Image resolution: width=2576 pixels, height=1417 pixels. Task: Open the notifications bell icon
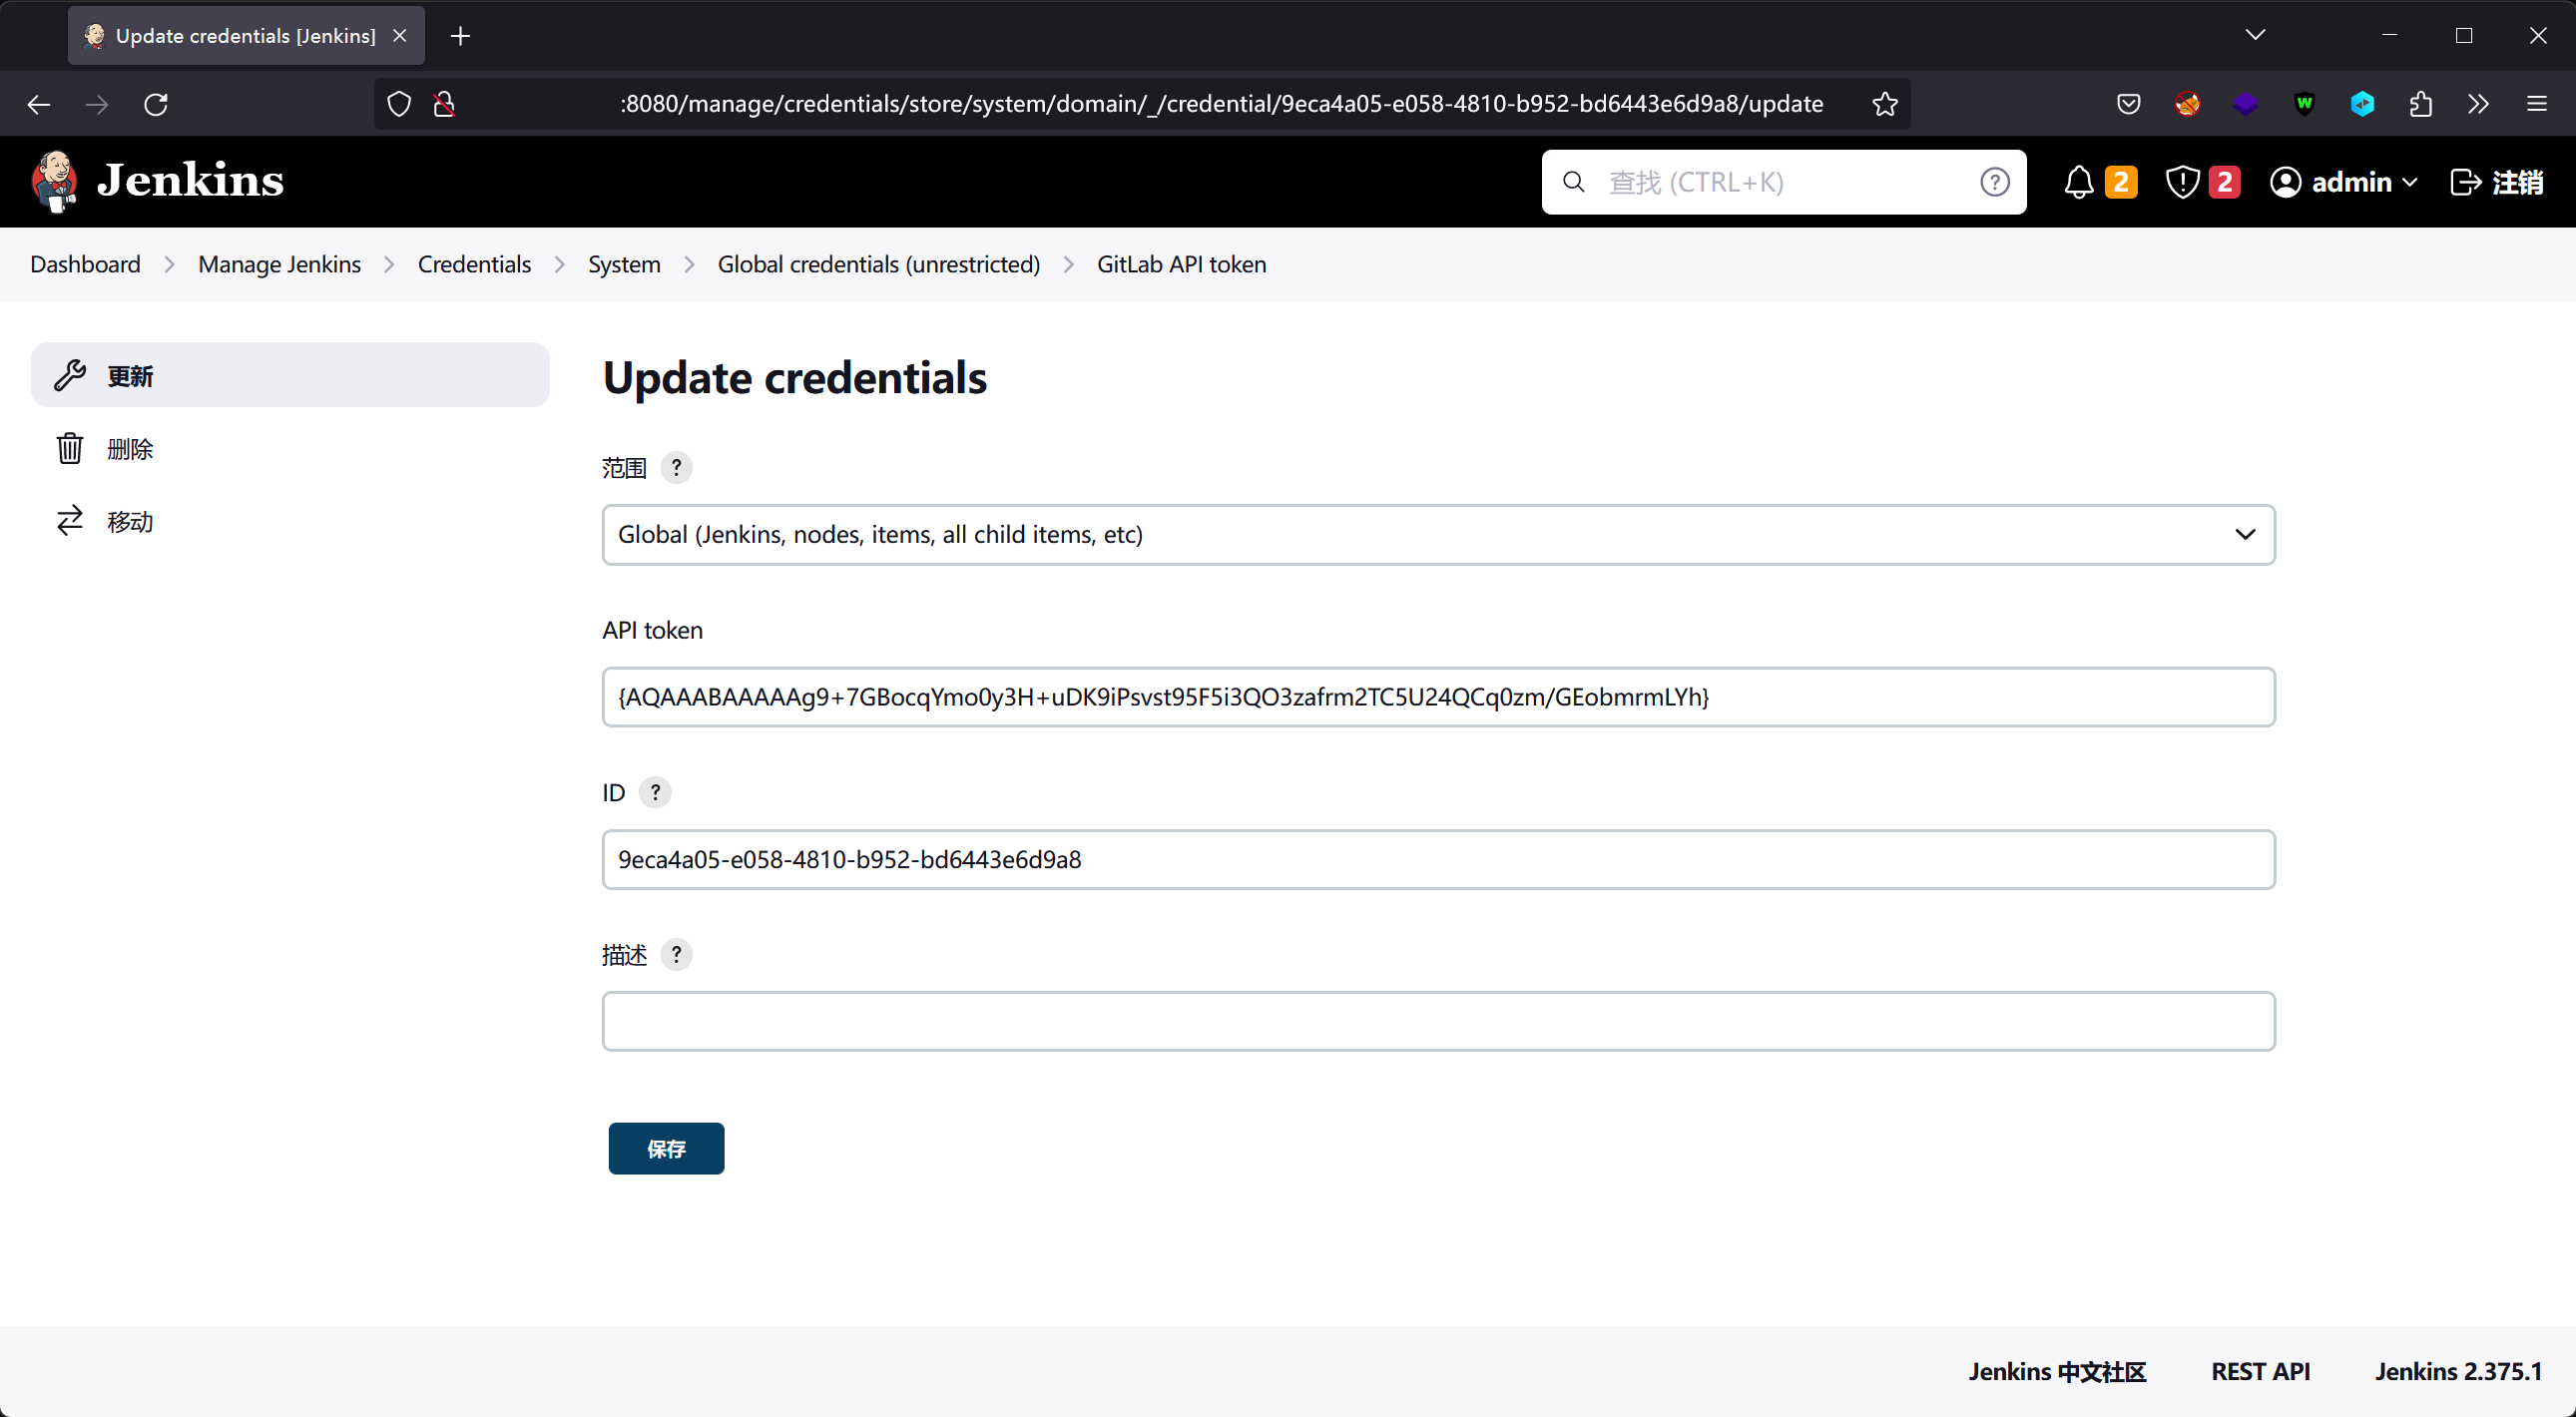[2079, 182]
